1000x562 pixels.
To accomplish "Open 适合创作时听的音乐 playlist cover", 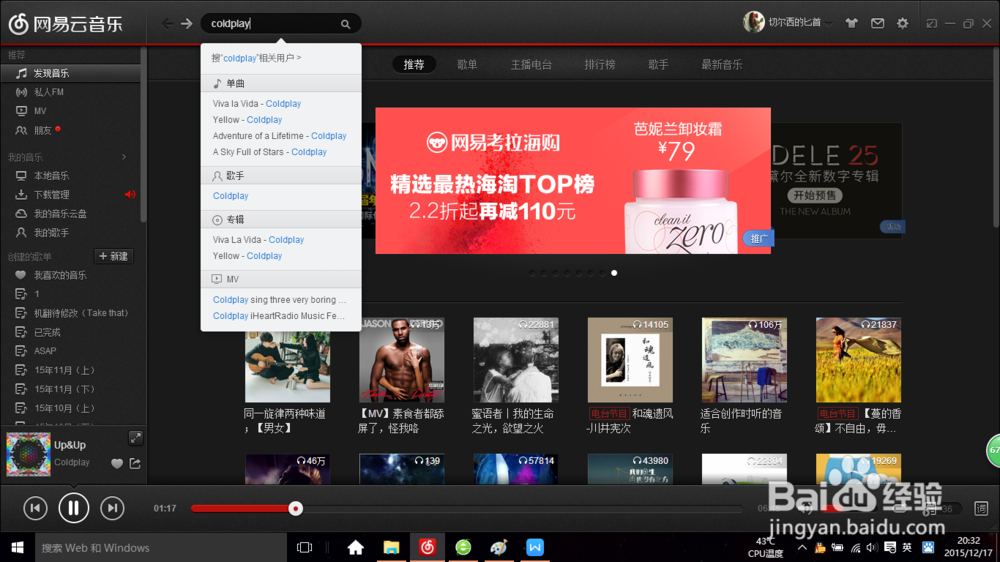I will pyautogui.click(x=744, y=360).
